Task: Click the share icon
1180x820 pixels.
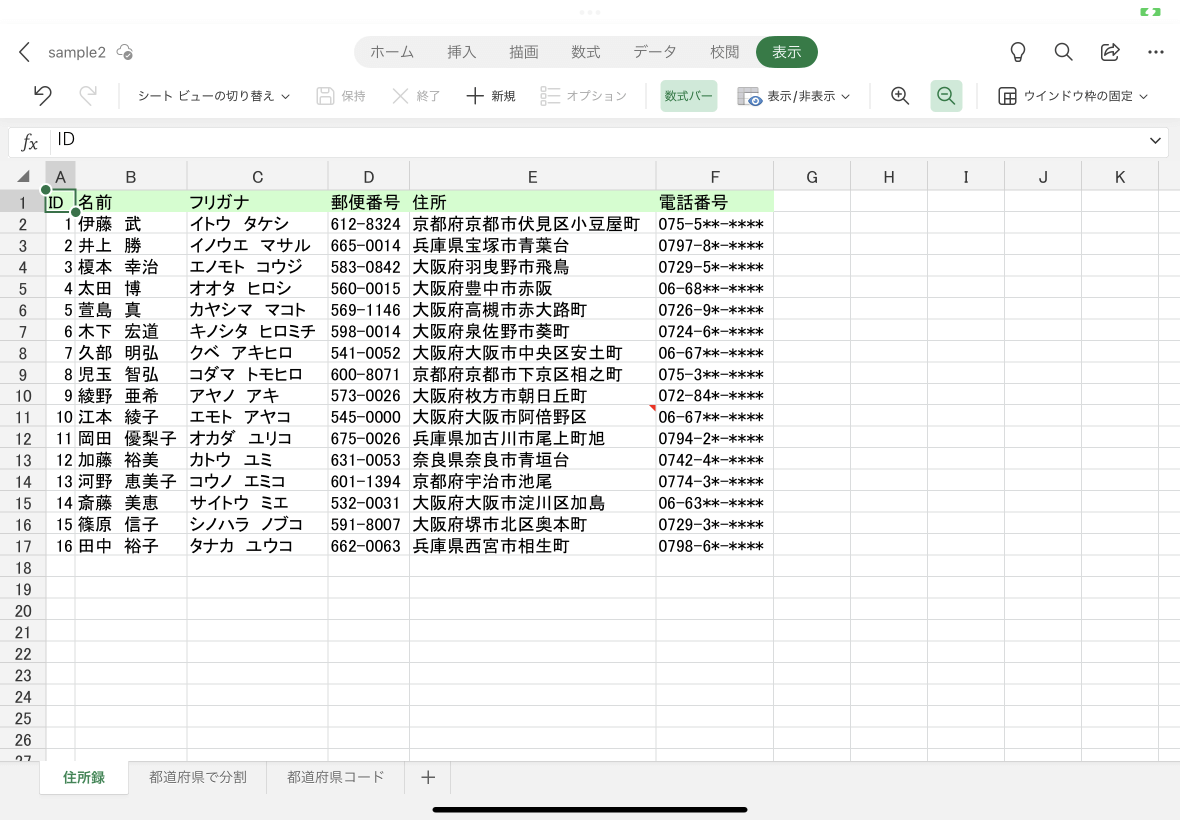Action: point(1110,52)
